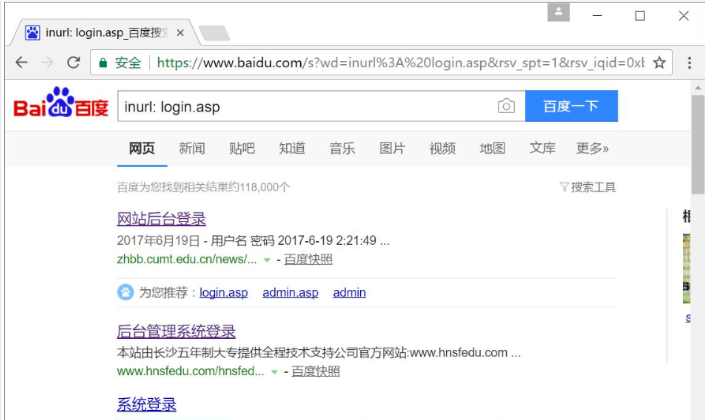Screen dimensions: 705x420
Task: Bookmark this page with the star icon
Action: [659, 63]
